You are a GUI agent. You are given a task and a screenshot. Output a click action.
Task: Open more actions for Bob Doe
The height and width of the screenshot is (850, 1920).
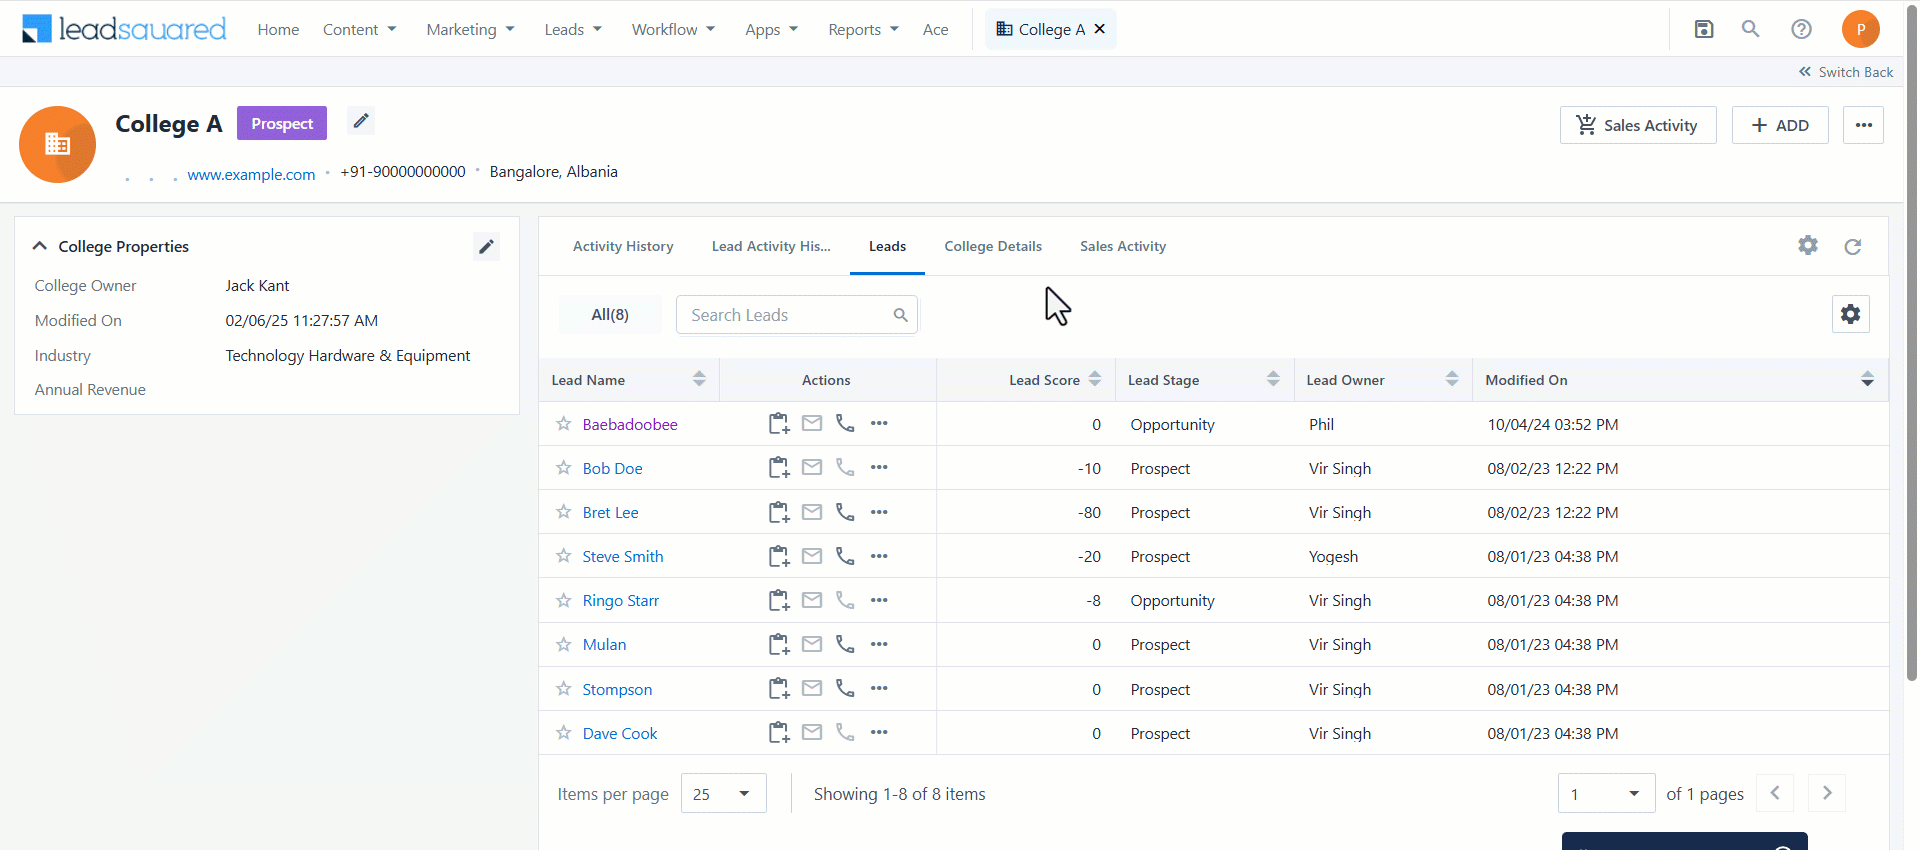point(879,467)
